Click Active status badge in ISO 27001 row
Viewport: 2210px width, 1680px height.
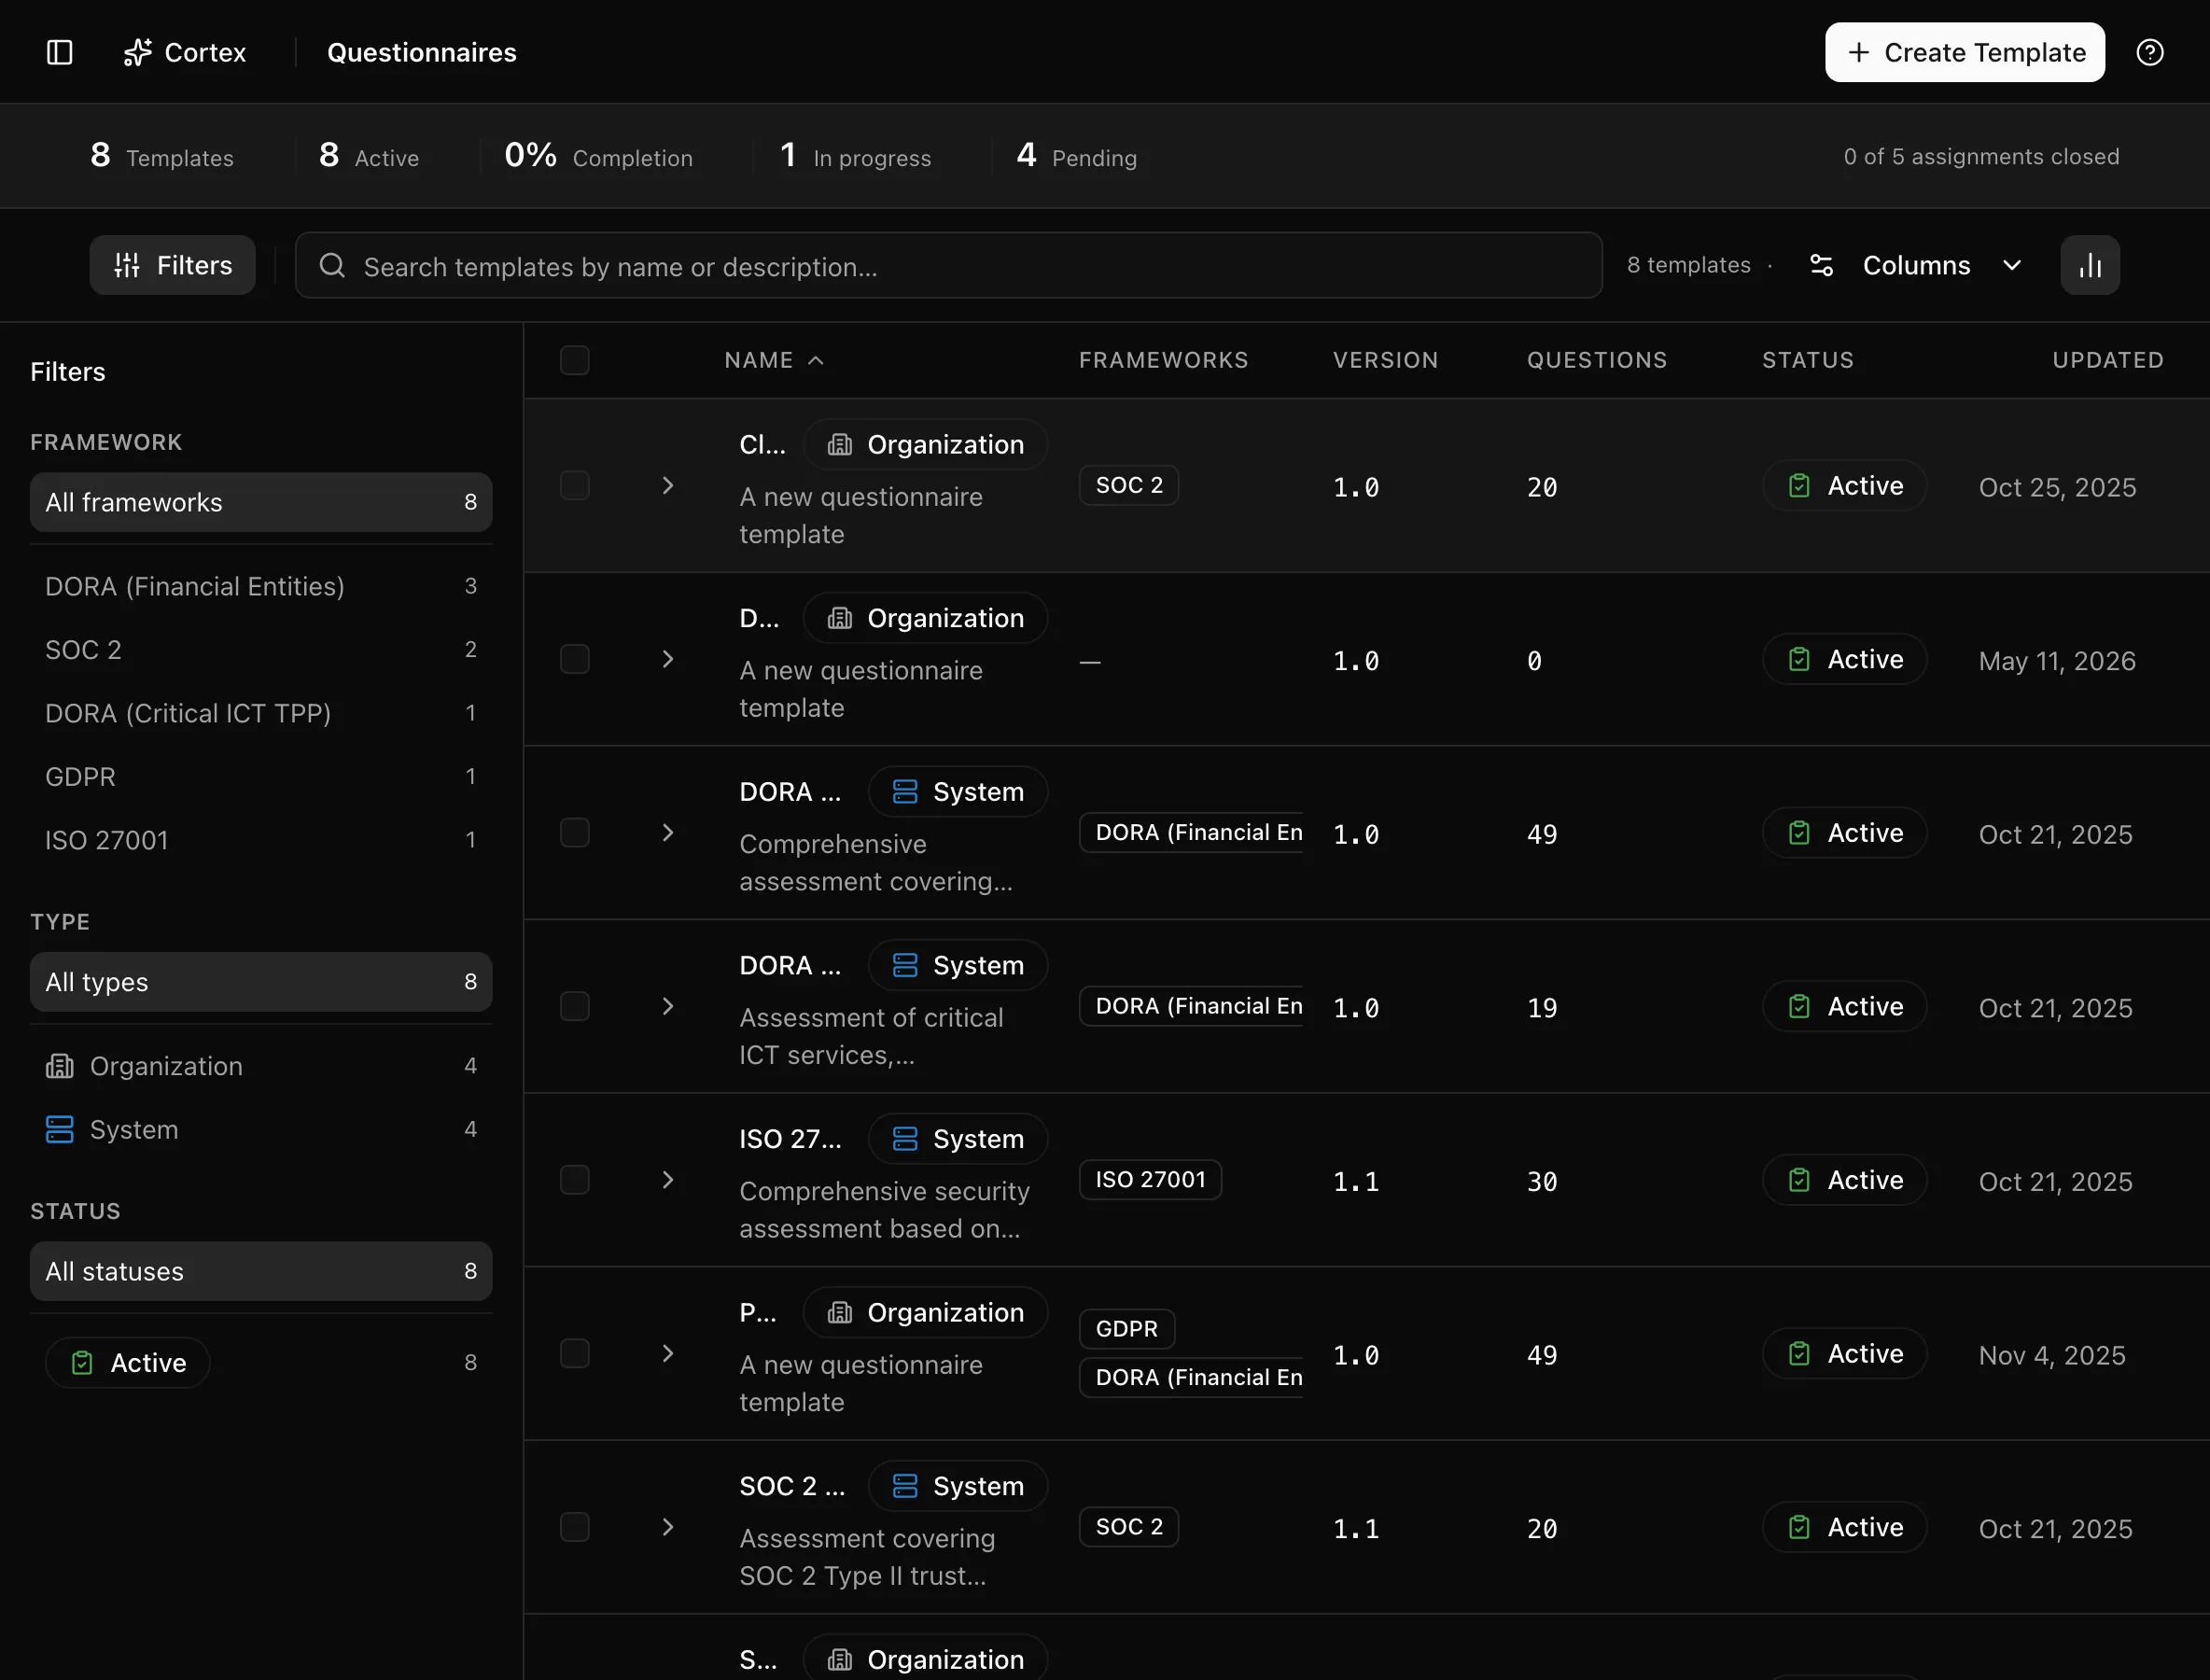pos(1844,1180)
